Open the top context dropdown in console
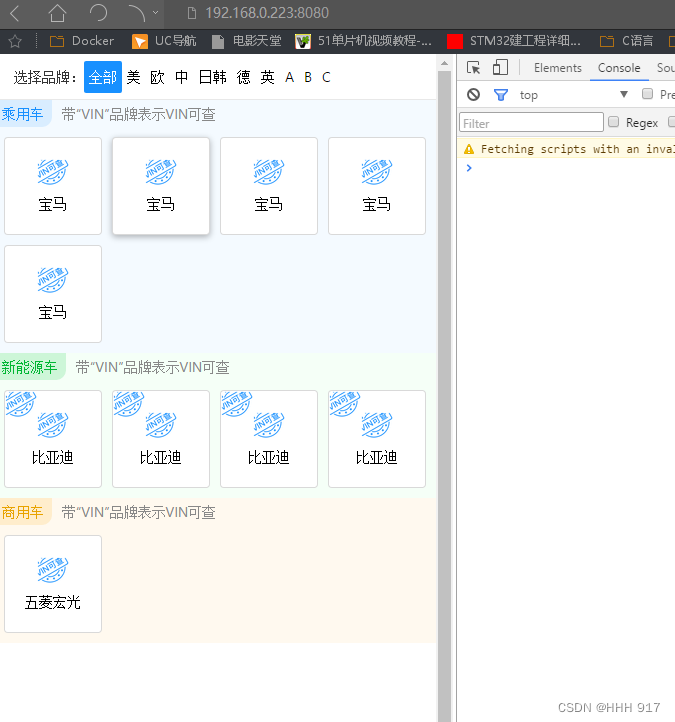The width and height of the screenshot is (675, 722). (x=573, y=95)
